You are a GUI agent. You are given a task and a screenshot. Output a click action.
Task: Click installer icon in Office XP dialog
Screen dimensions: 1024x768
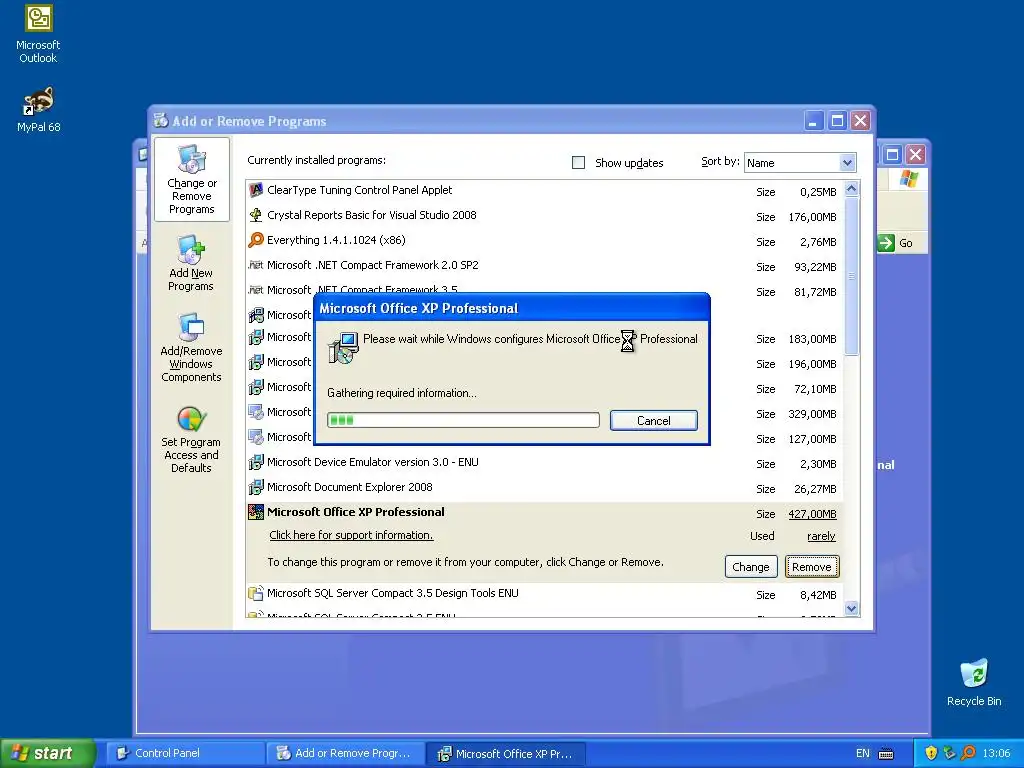tap(344, 347)
